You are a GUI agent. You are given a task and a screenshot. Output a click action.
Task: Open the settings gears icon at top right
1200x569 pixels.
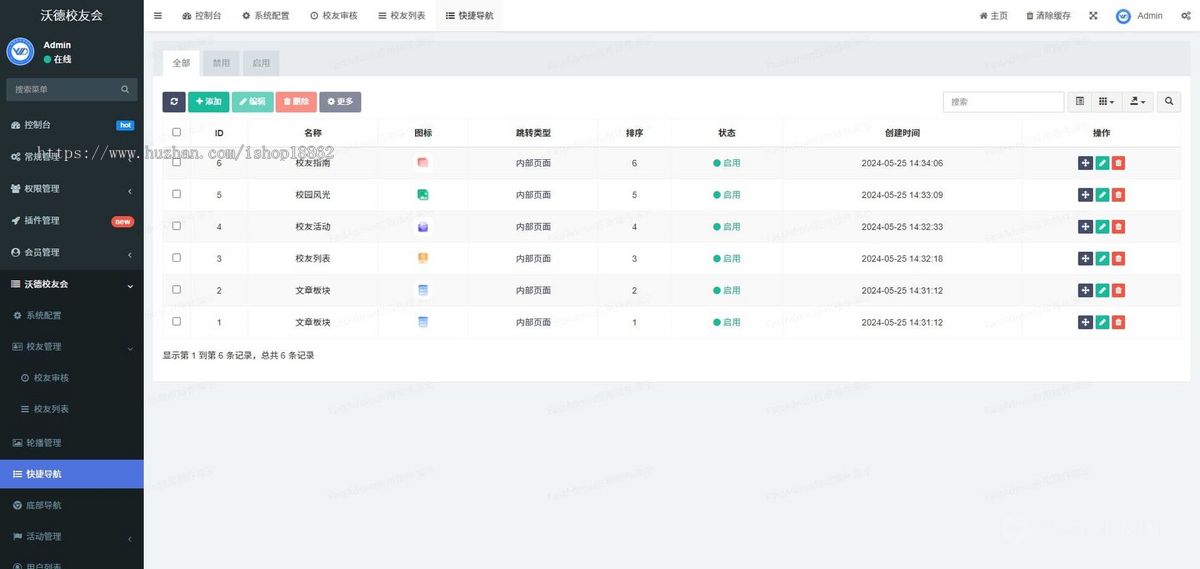[1185, 16]
